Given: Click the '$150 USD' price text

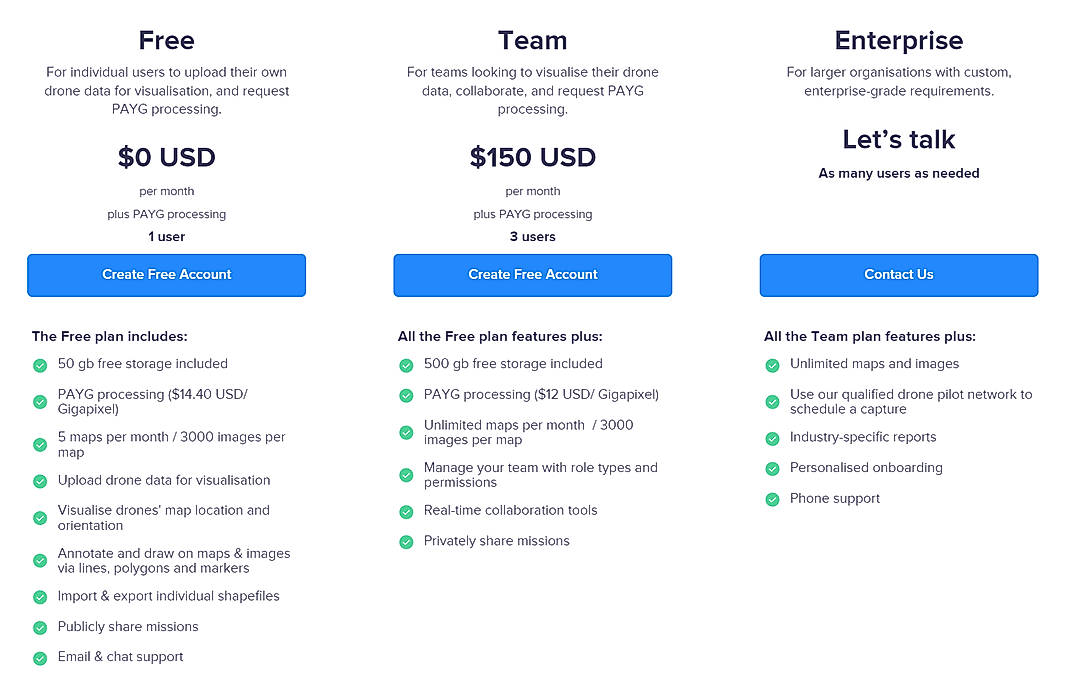Looking at the screenshot, I should tap(532, 157).
